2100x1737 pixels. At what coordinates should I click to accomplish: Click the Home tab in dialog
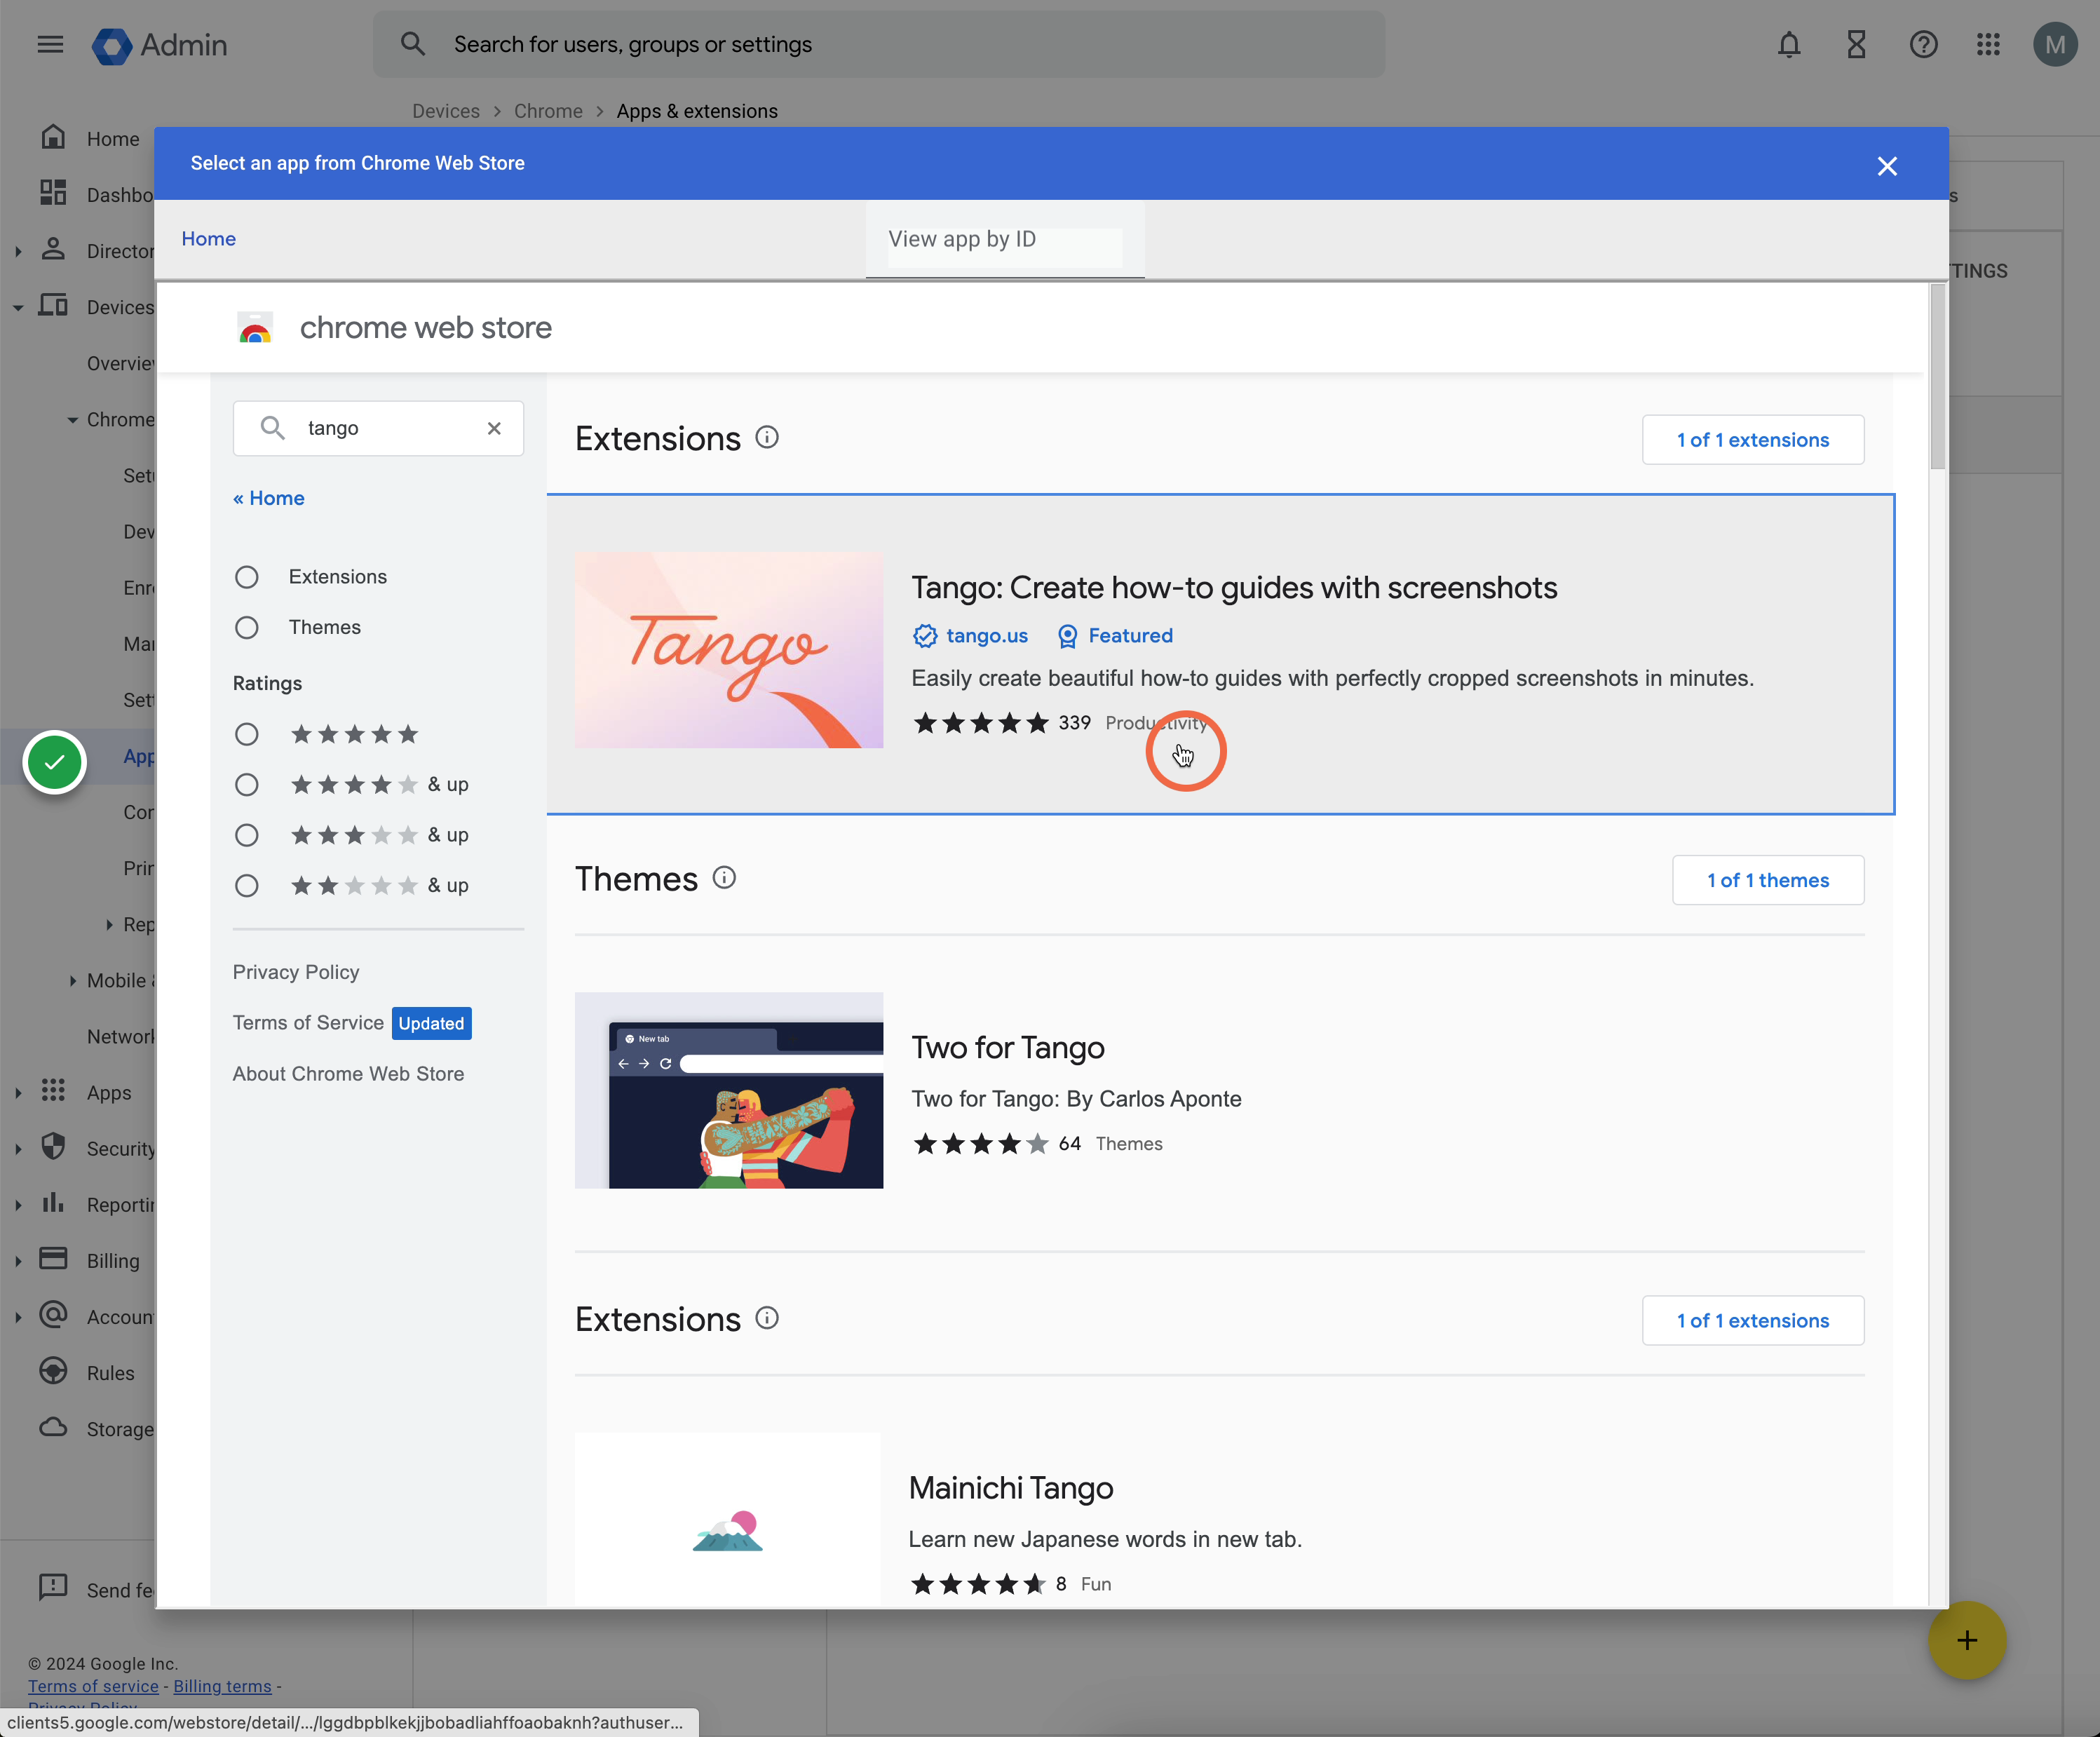209,239
